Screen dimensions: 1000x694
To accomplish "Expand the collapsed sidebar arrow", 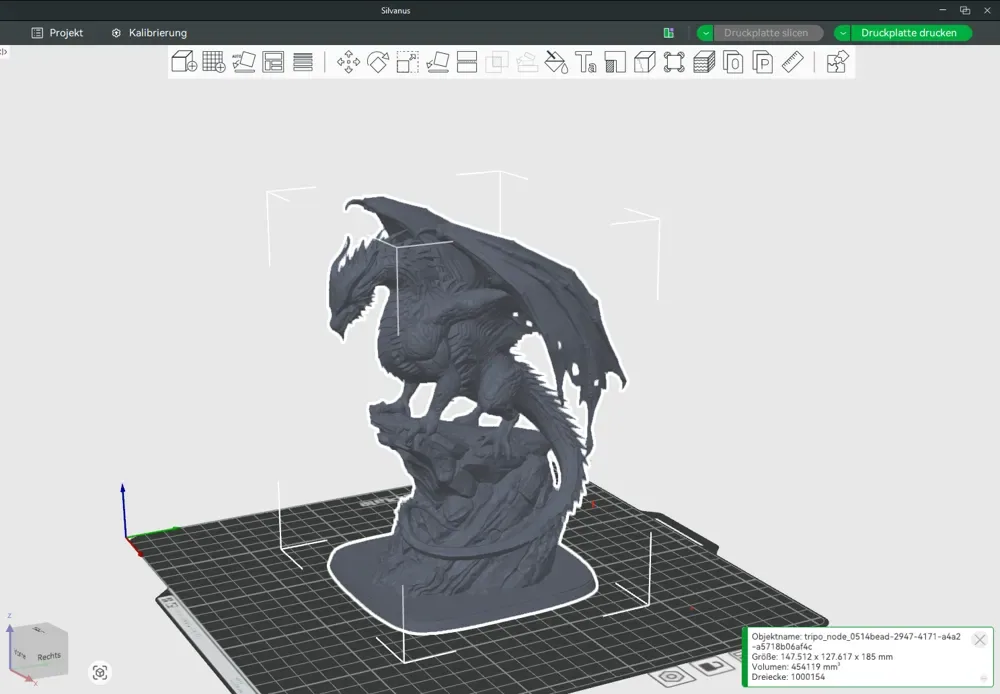I will coord(4,52).
